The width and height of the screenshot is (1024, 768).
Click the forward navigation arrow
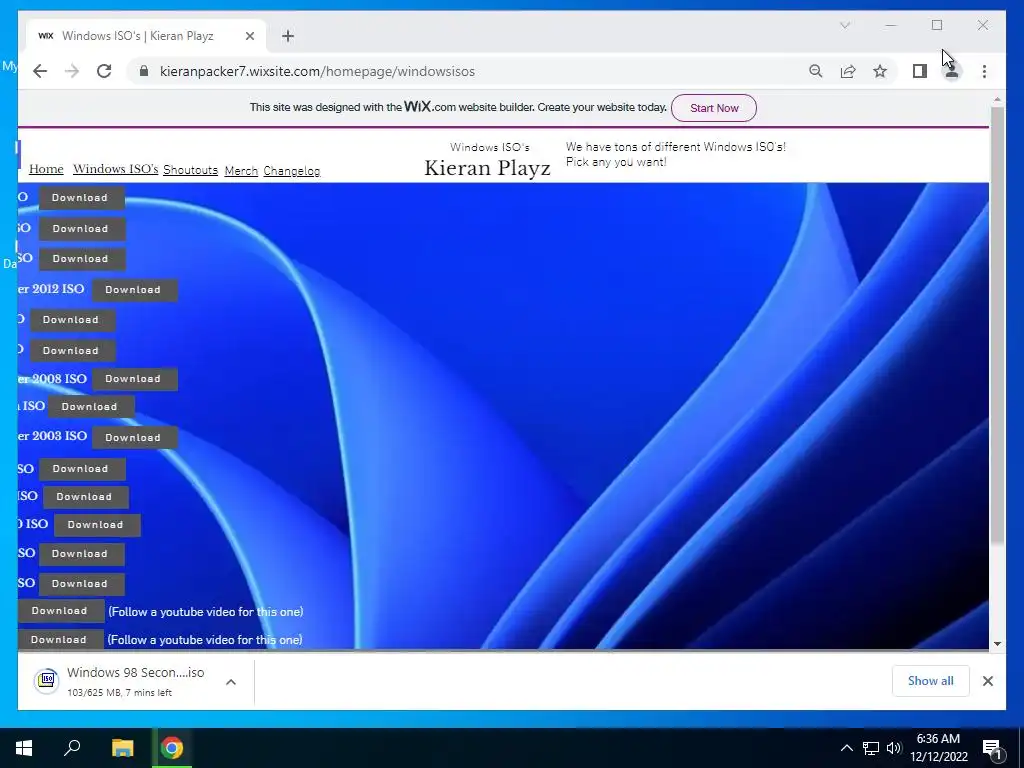[72, 71]
